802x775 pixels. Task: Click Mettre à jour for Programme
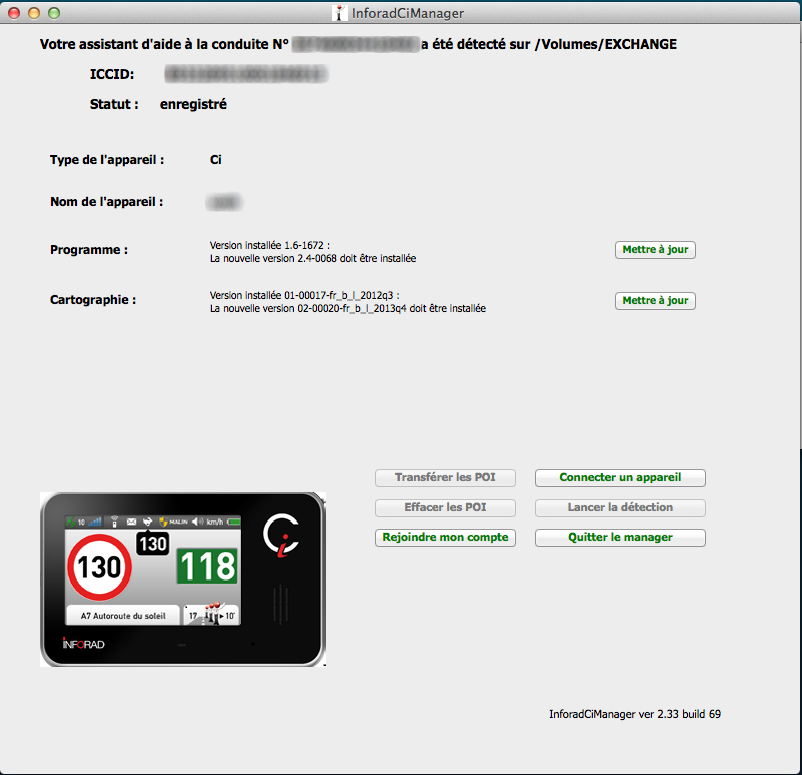(x=655, y=250)
